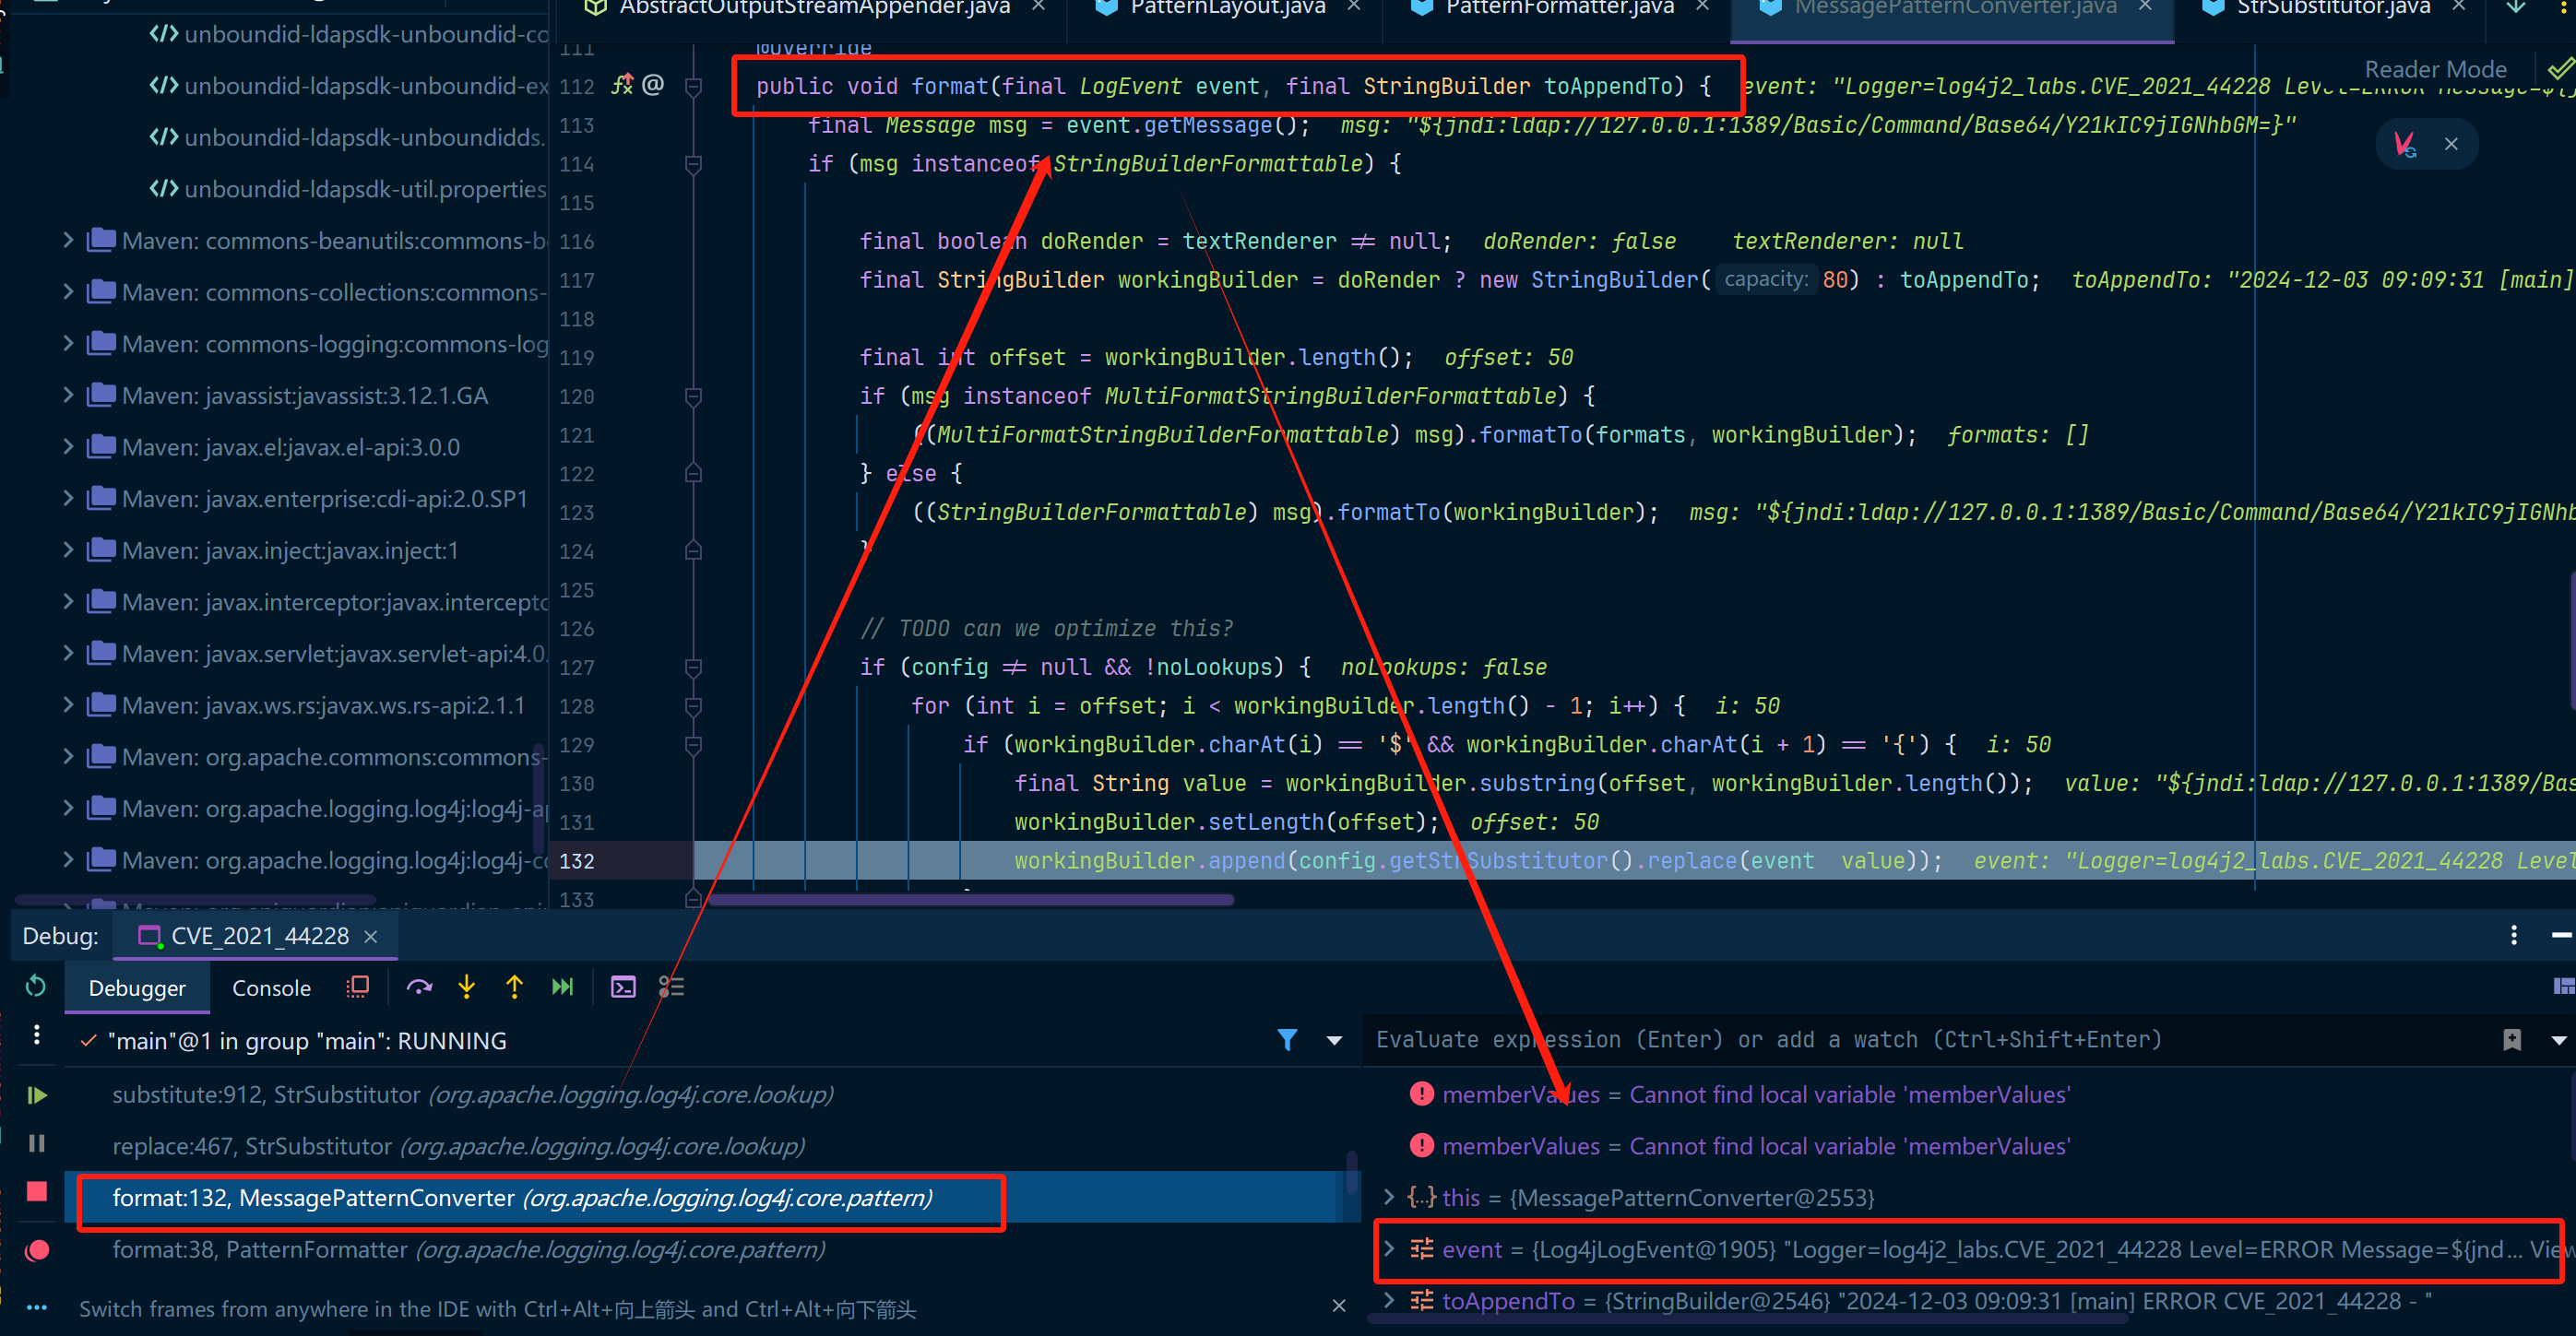The image size is (2576, 1336).
Task: Fold the code block at line 114
Action: pyautogui.click(x=693, y=163)
